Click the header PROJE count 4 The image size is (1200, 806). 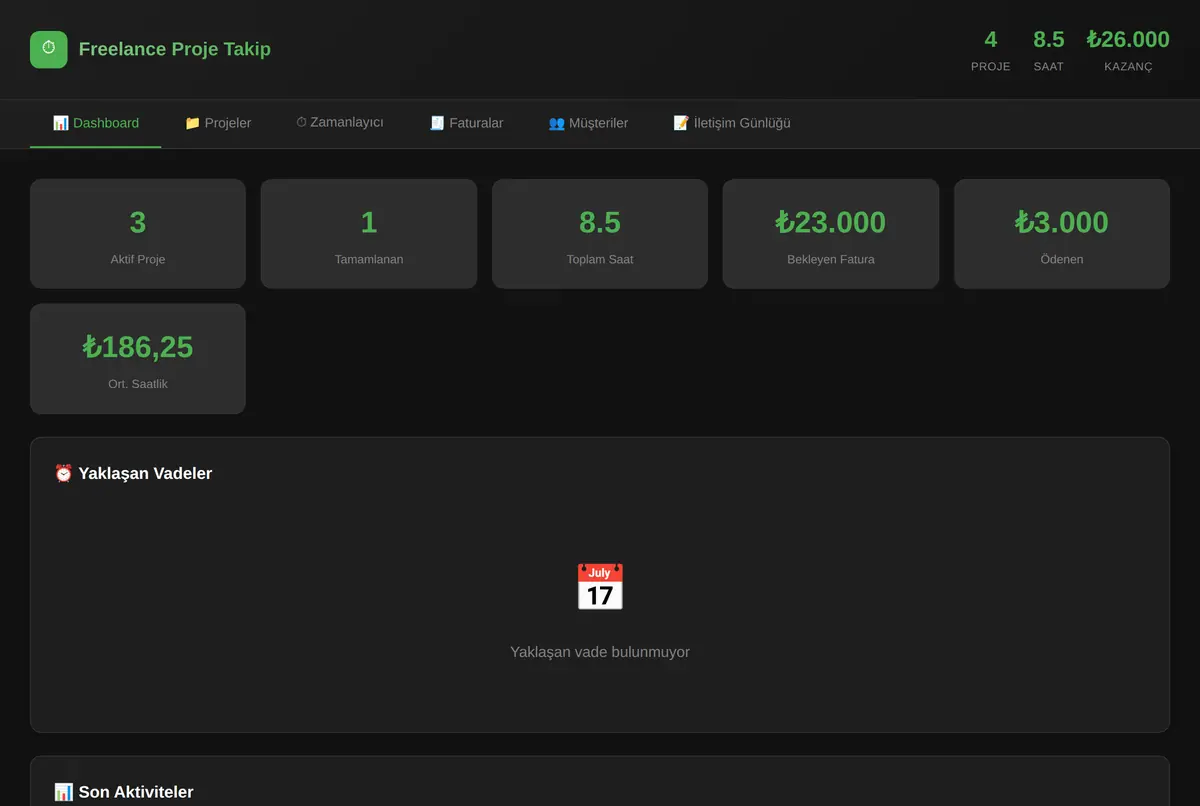coord(991,39)
